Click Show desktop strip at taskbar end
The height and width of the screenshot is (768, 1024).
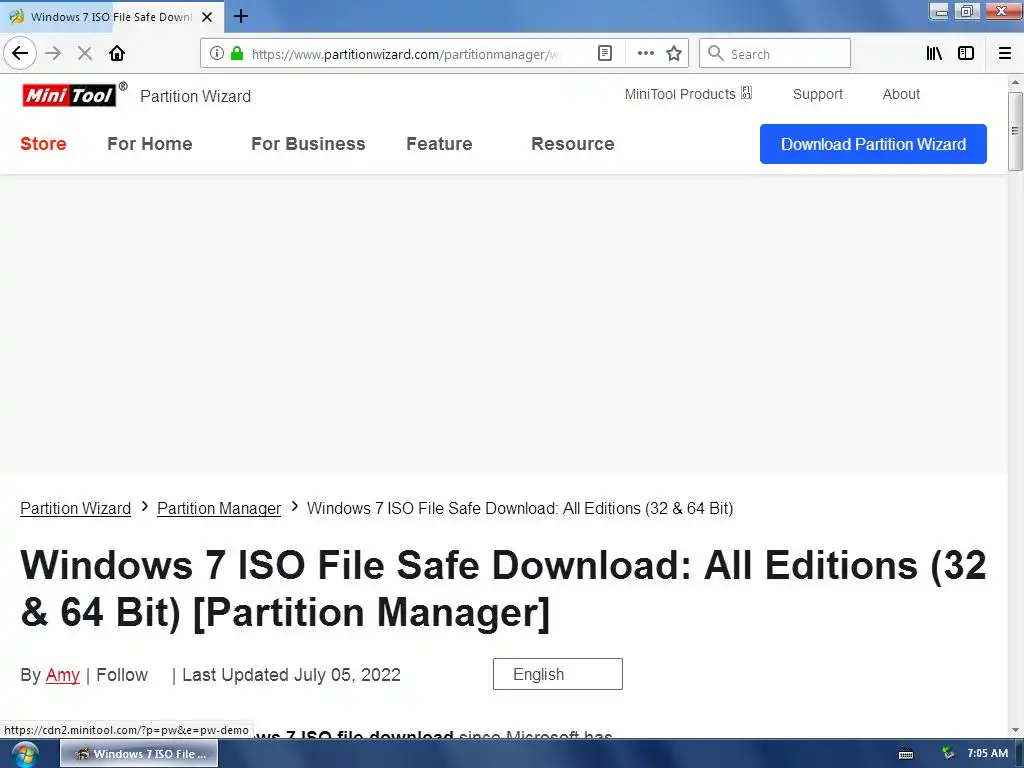(1019, 754)
